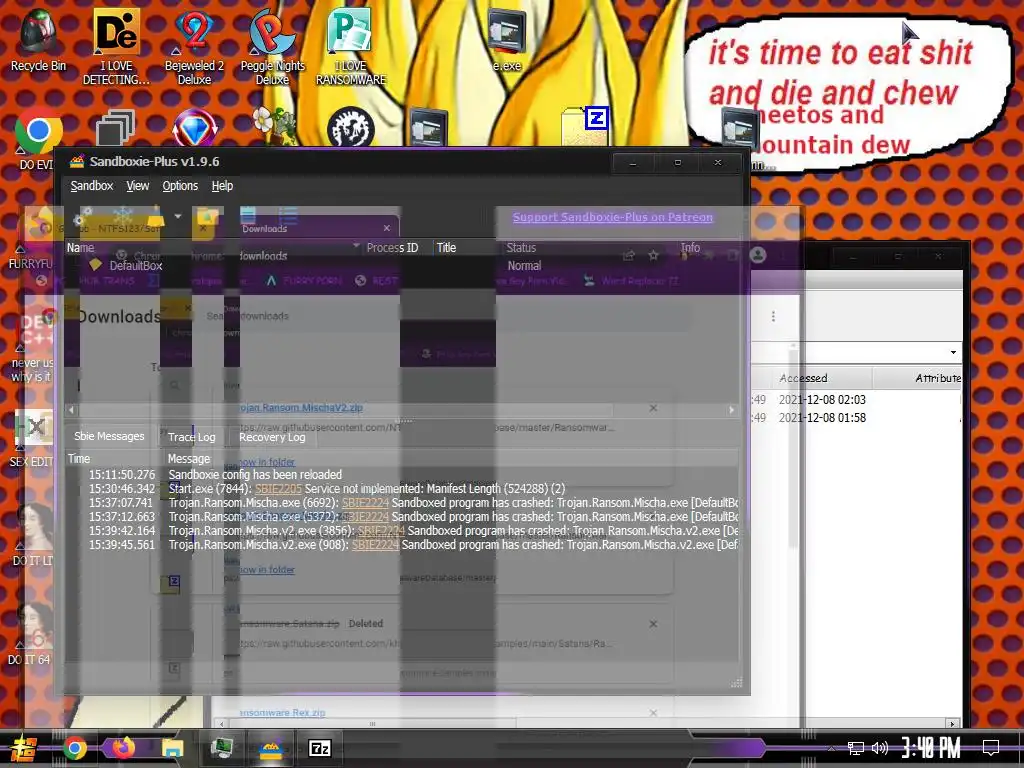
Task: Switch to the Trace Log tab
Action: 191,437
